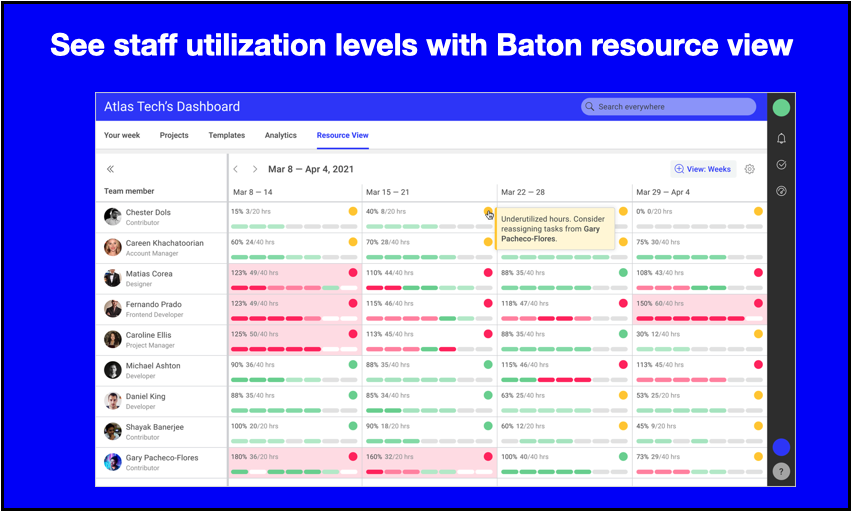
Task: Click yellow status dot for Shayak Mar 22–28
Action: 623,426
